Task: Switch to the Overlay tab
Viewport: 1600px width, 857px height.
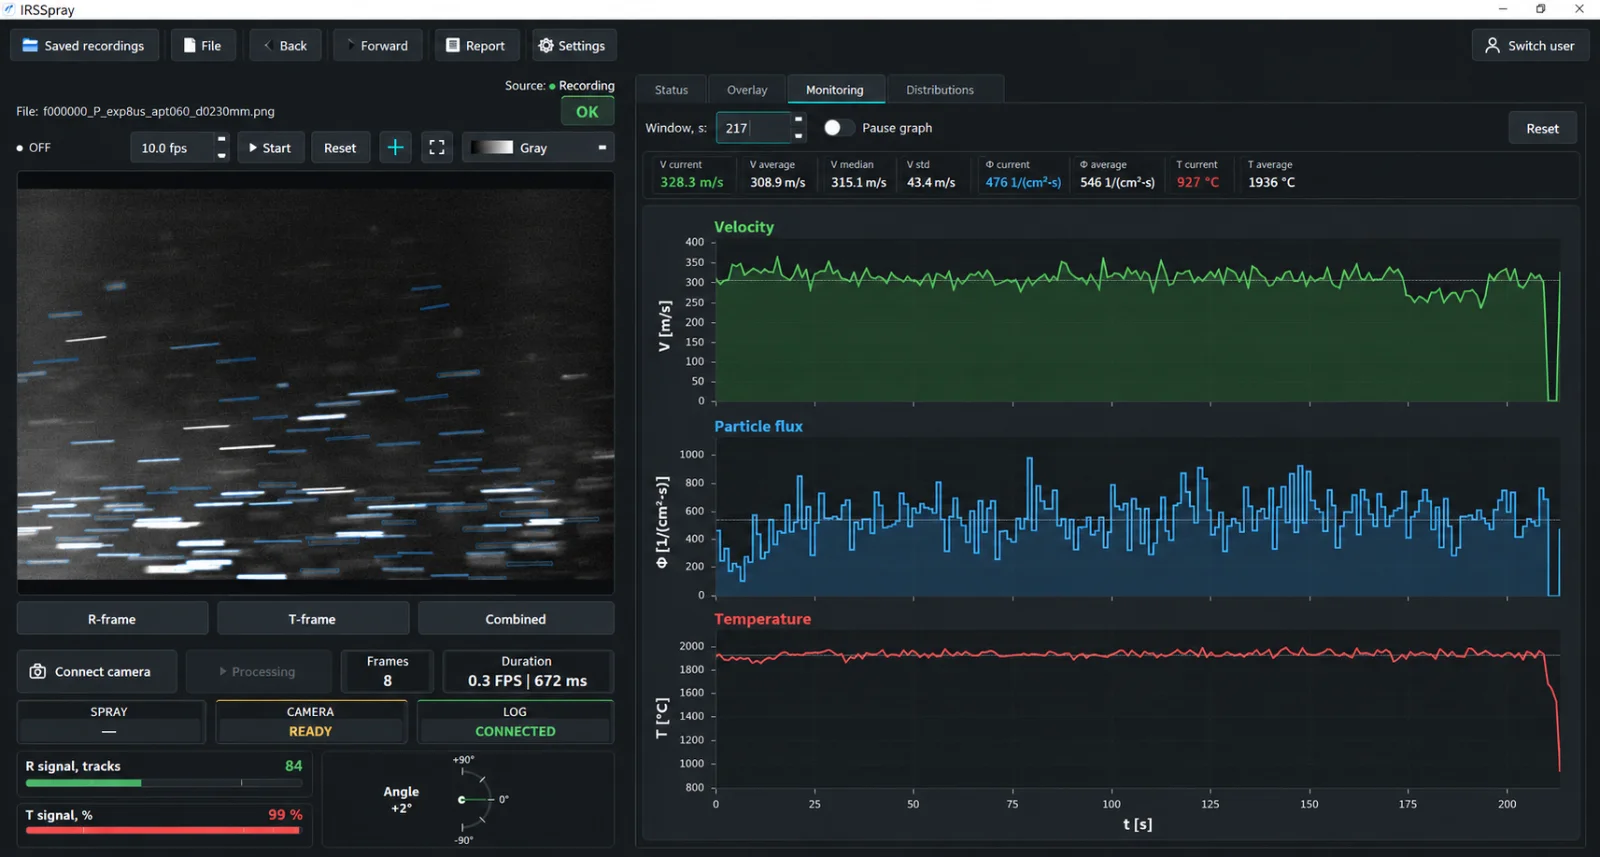Action: tap(747, 90)
